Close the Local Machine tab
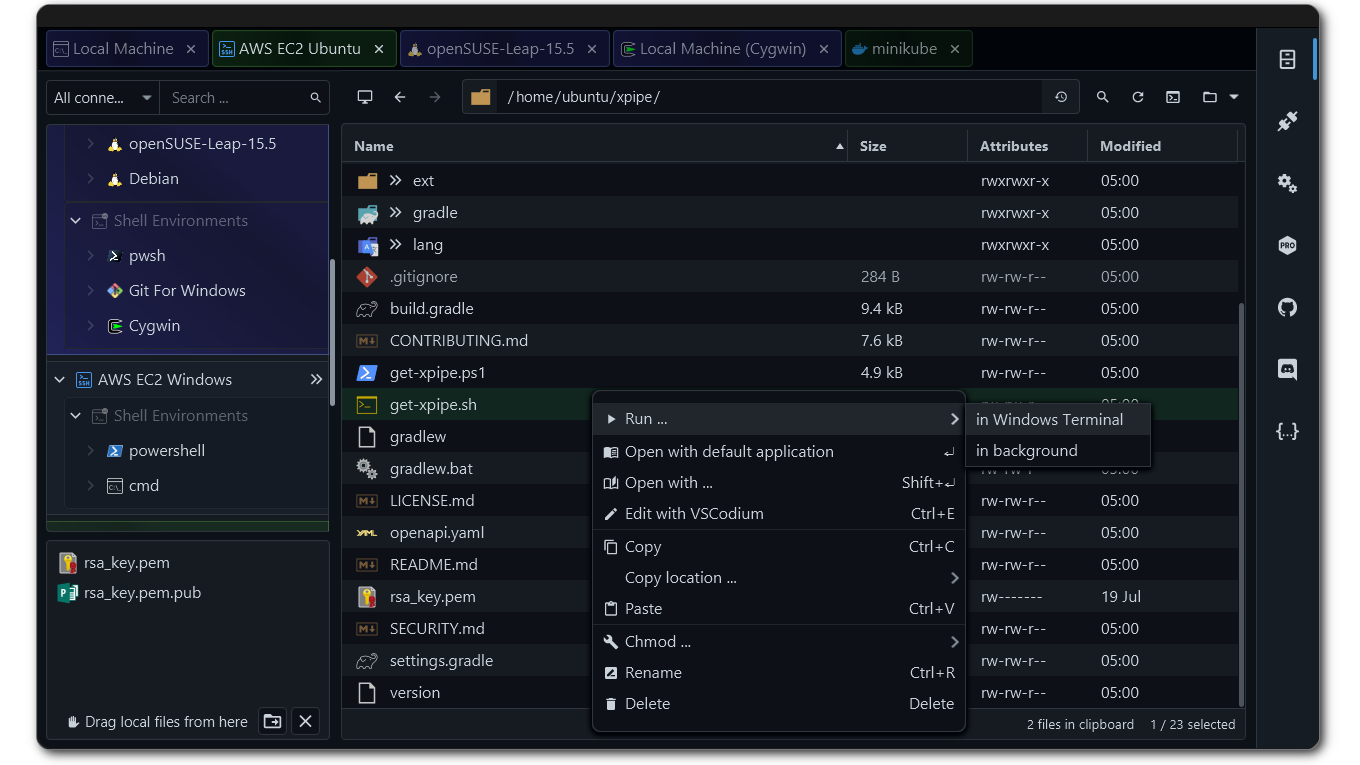The height and width of the screenshot is (765, 1360). click(x=191, y=49)
